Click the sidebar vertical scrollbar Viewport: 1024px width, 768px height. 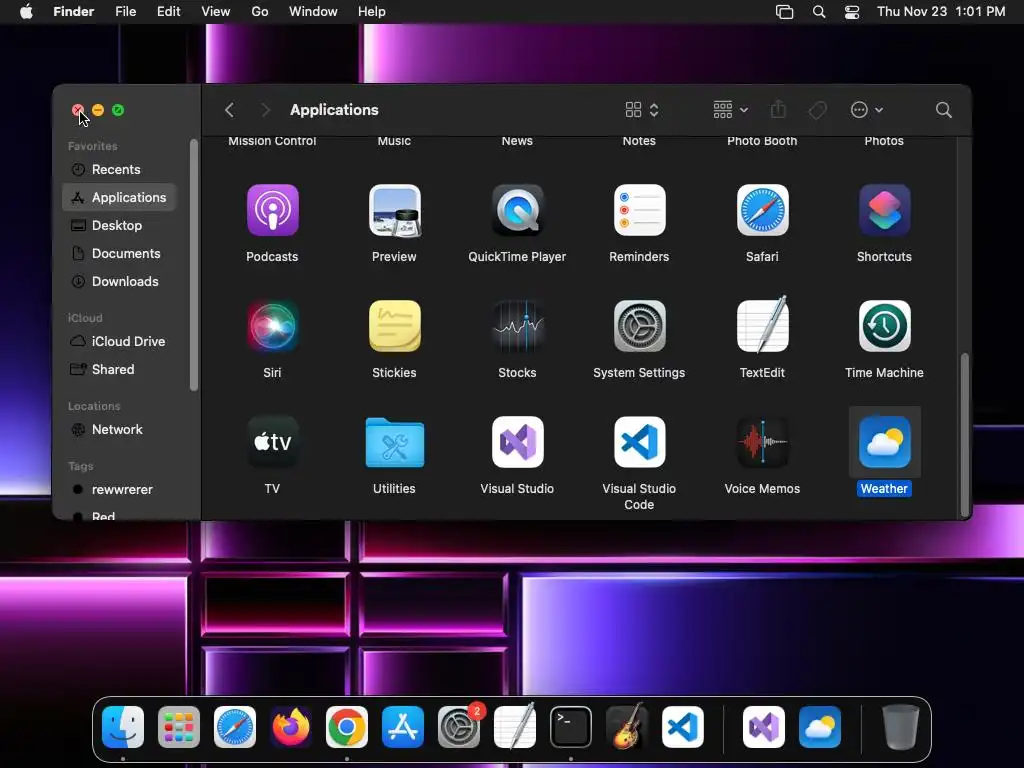pyautogui.click(x=193, y=265)
